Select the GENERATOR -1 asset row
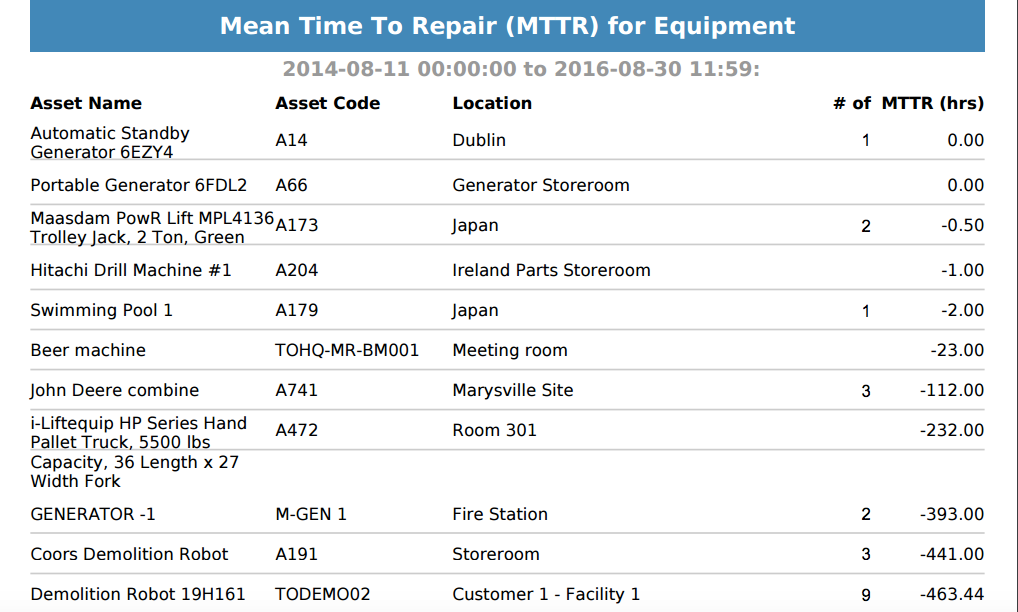 click(507, 515)
